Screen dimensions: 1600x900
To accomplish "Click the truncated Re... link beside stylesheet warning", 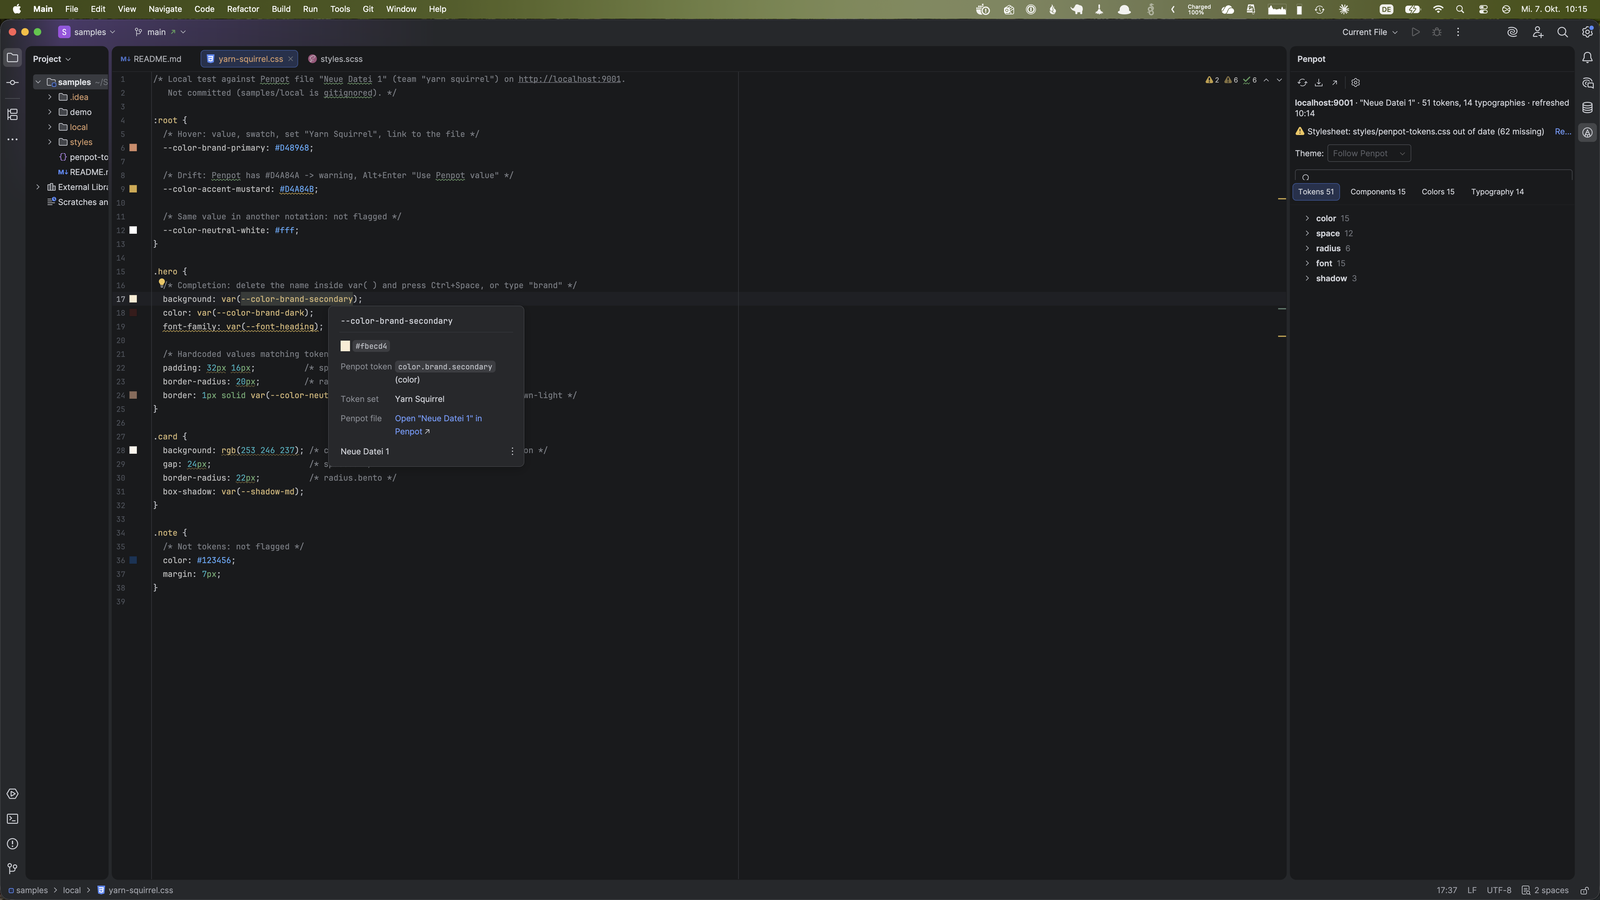I will [x=1562, y=131].
